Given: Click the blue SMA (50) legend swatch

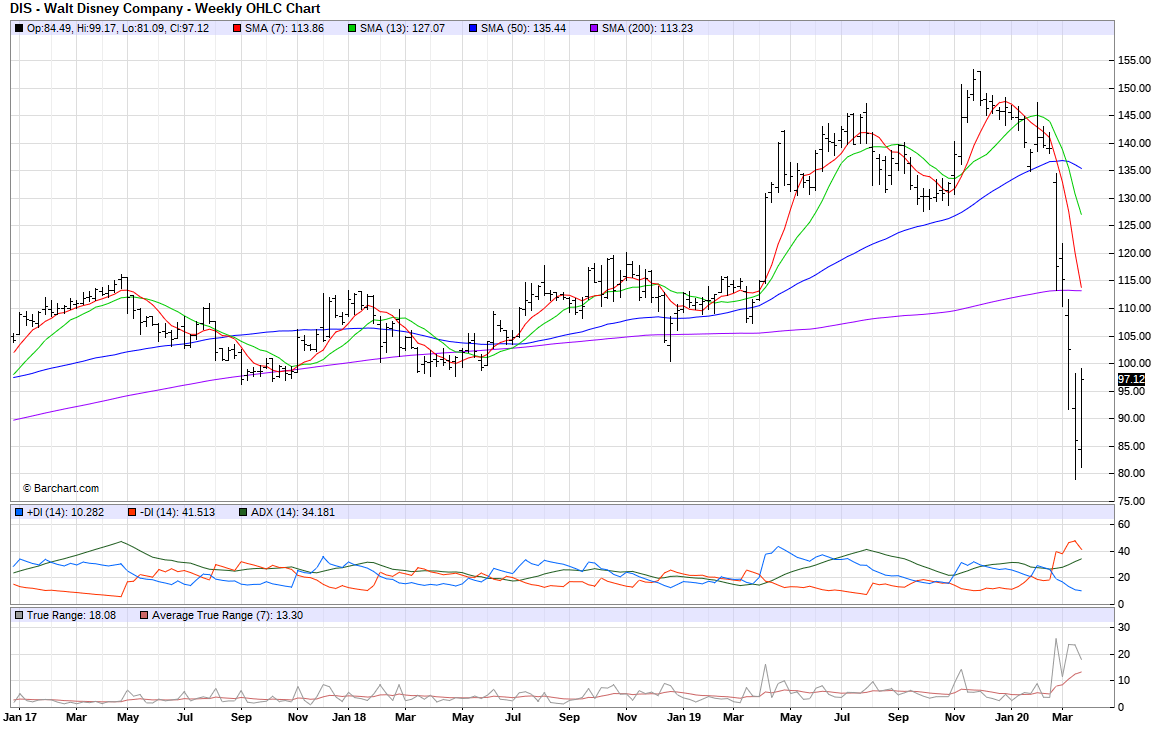Looking at the screenshot, I should tap(473, 29).
